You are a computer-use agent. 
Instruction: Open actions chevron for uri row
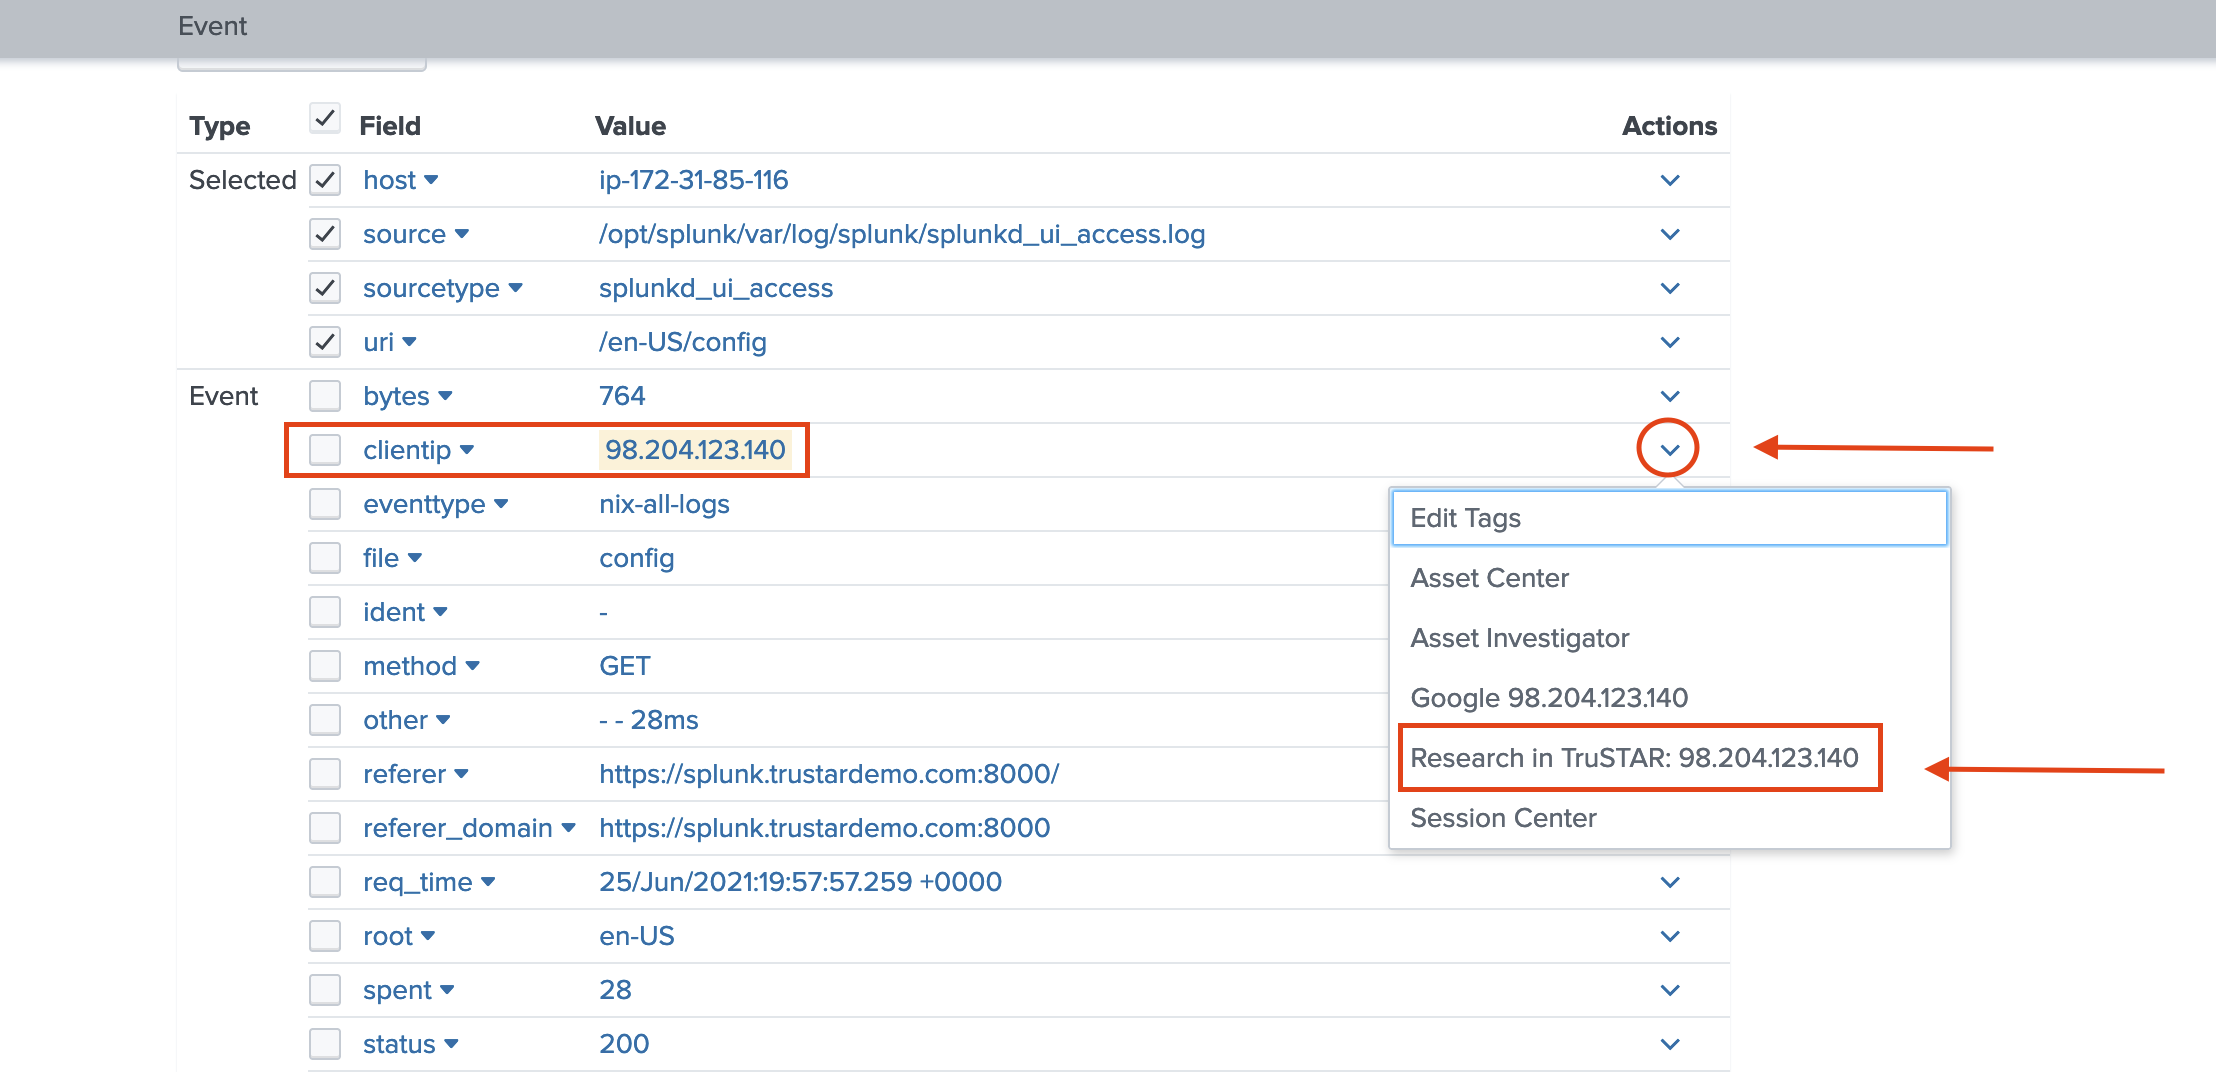point(1670,343)
